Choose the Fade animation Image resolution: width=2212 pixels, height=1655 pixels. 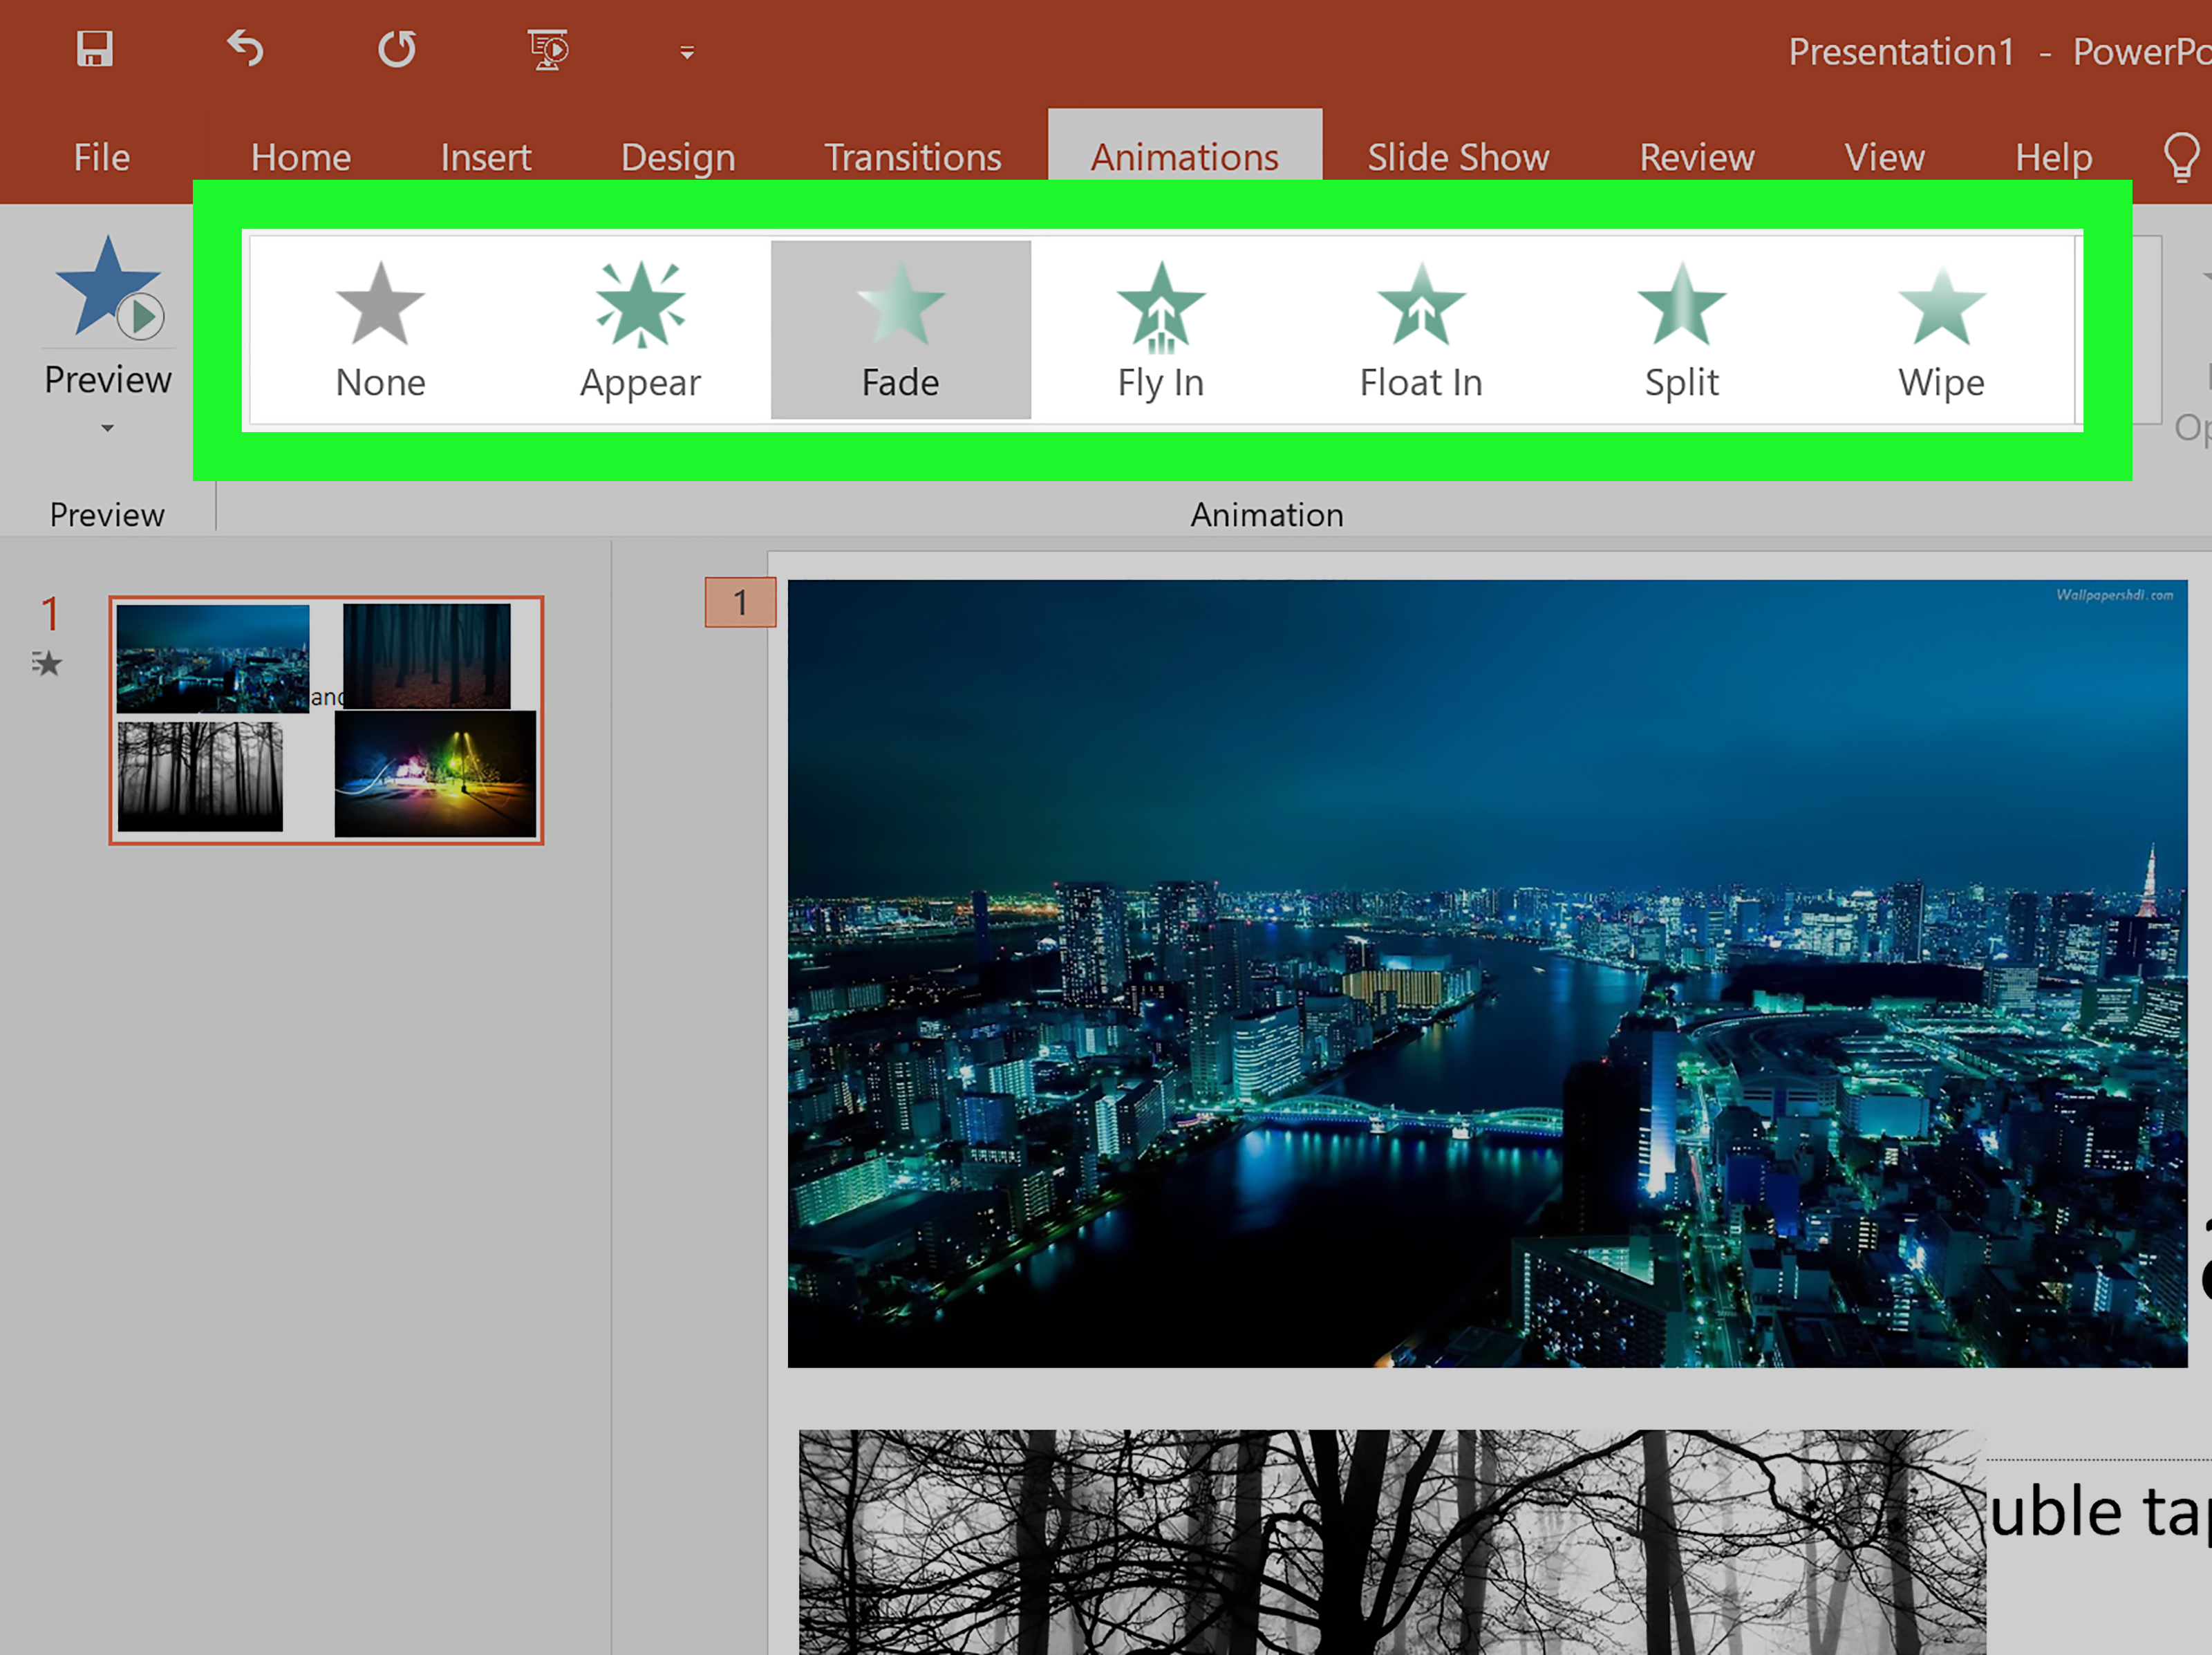pyautogui.click(x=900, y=330)
